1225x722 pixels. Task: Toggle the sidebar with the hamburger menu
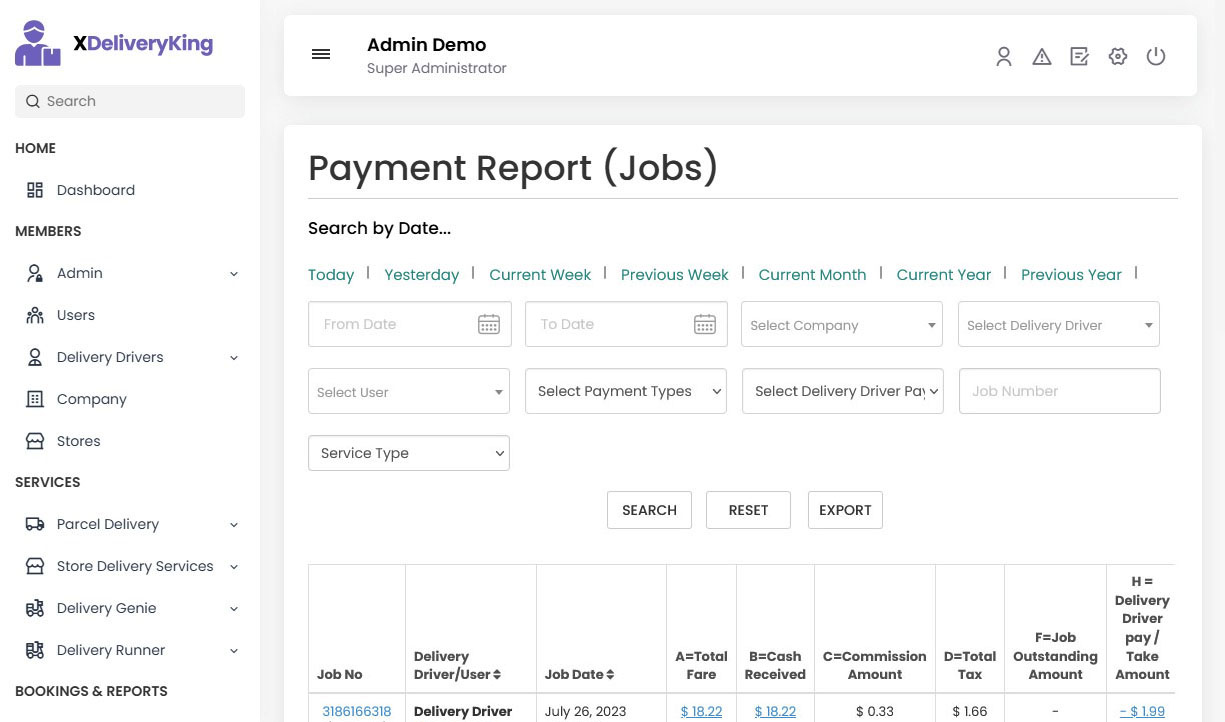(321, 54)
